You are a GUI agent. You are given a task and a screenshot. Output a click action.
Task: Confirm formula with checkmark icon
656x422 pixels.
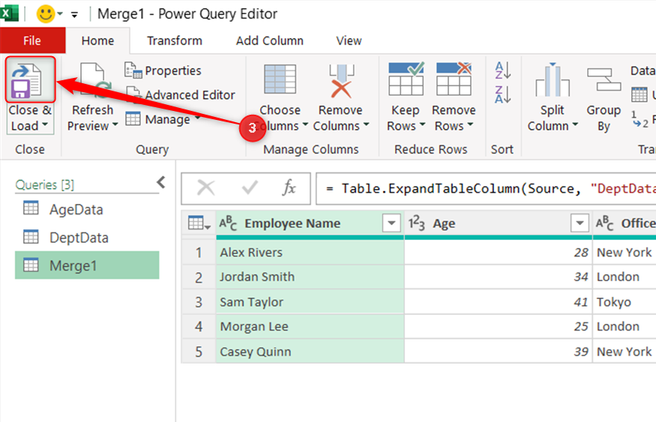(x=250, y=188)
